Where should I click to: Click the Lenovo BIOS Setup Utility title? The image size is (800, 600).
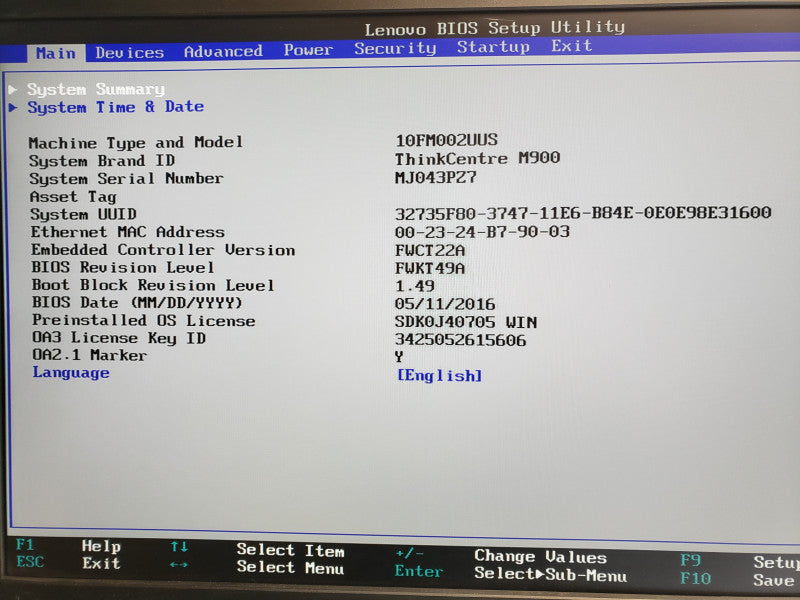click(494, 28)
